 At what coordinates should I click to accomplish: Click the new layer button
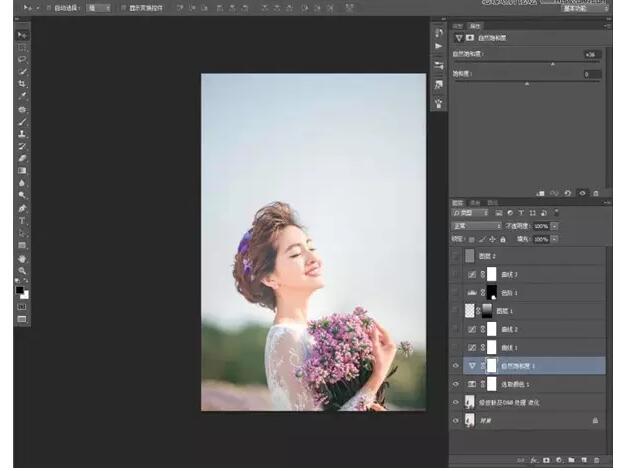pyautogui.click(x=584, y=459)
